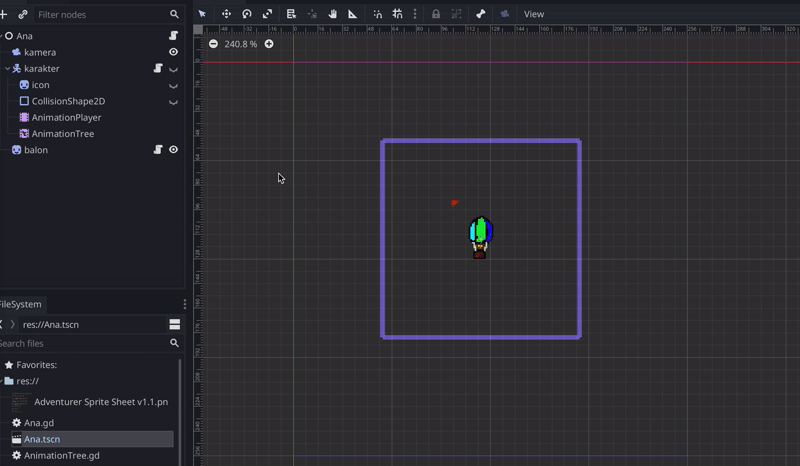Viewport: 800px width, 466px height.
Task: Open FileSystem dock three-dot options
Action: [185, 304]
